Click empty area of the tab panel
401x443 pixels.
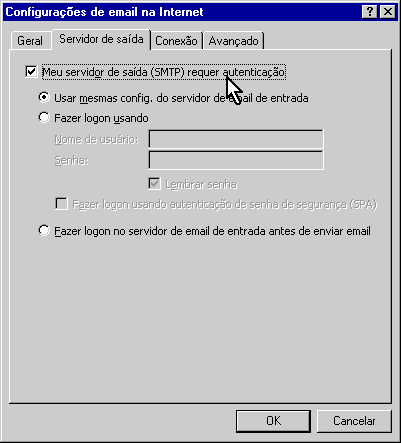coord(200,317)
